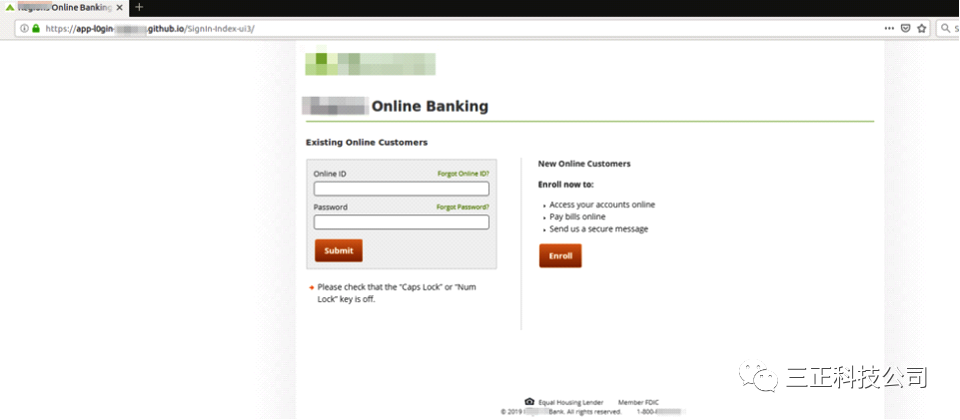Click the "Password" field label
The height and width of the screenshot is (420, 960).
[331, 207]
